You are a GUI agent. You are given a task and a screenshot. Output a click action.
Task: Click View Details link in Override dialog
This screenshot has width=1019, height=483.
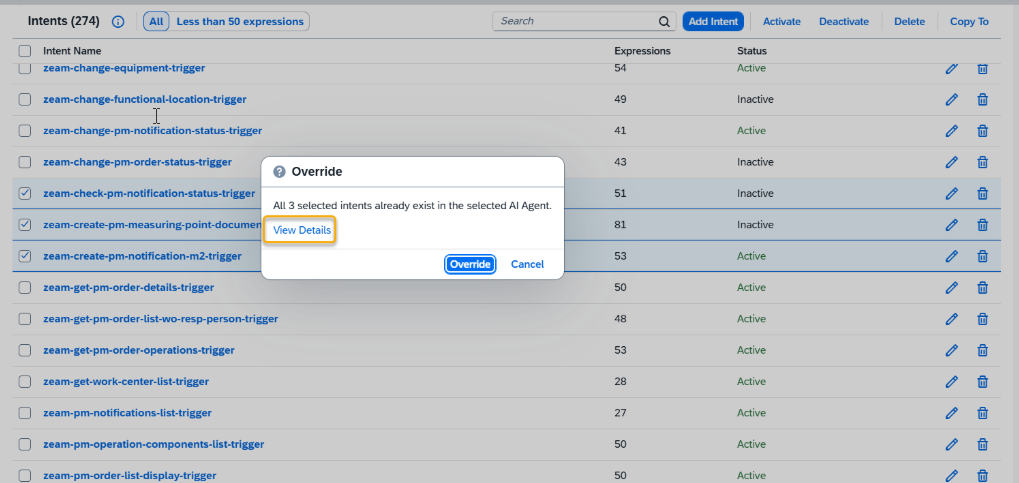click(302, 231)
